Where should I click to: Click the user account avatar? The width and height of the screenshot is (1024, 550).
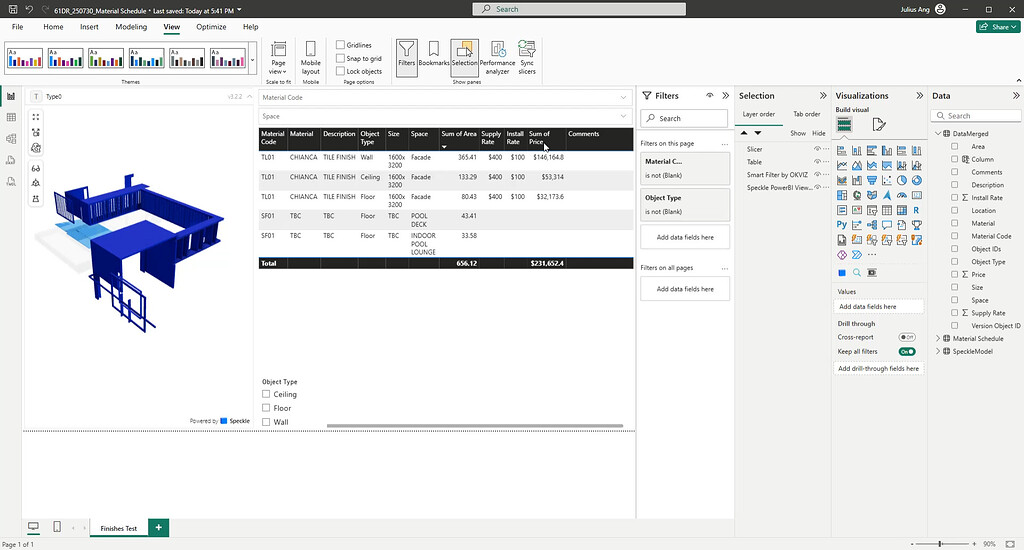940,9
